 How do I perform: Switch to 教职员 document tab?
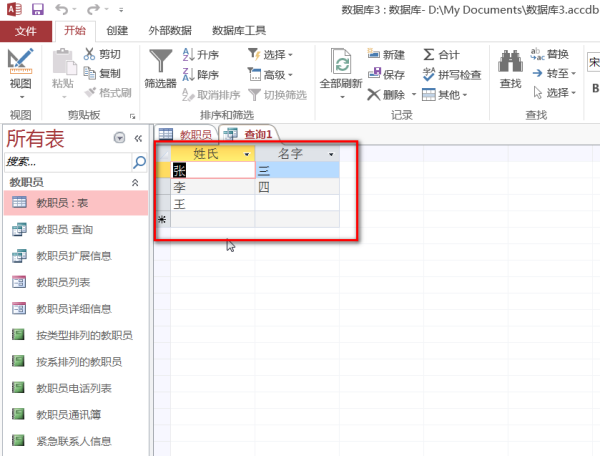(186, 134)
